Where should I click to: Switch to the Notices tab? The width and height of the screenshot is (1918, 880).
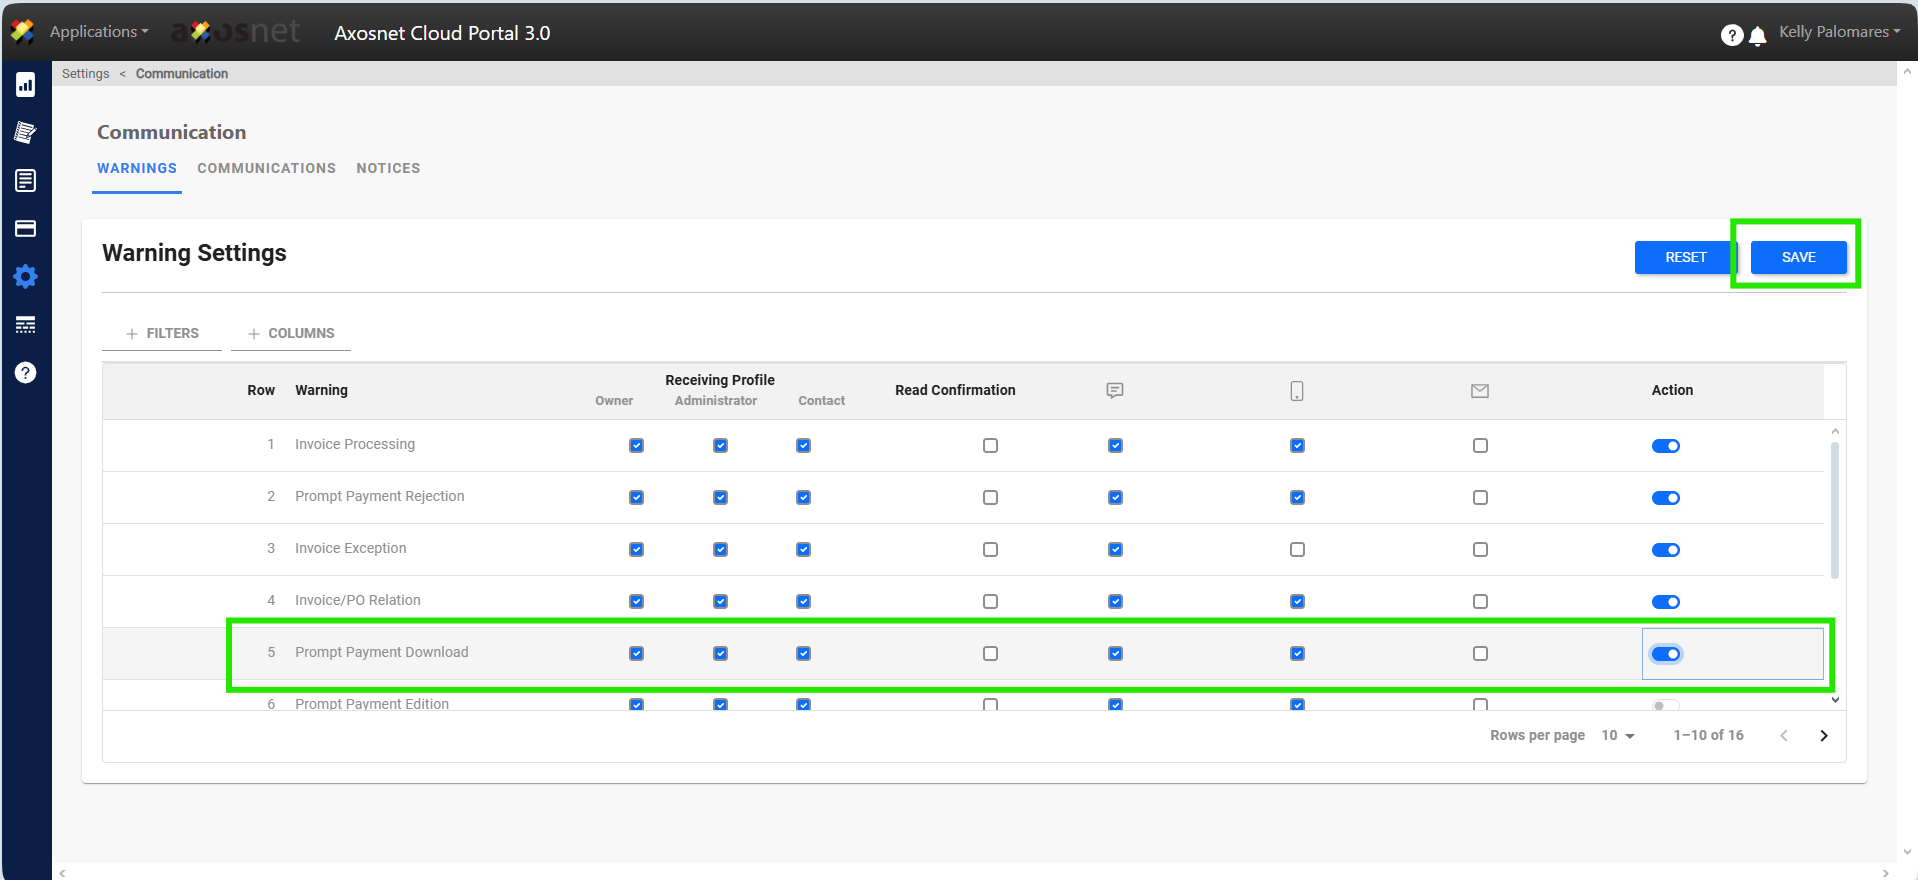tap(388, 169)
